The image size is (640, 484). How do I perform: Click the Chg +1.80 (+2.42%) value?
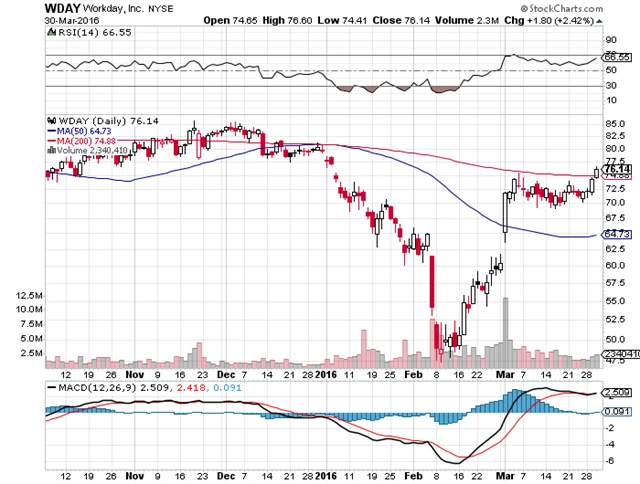(x=549, y=20)
